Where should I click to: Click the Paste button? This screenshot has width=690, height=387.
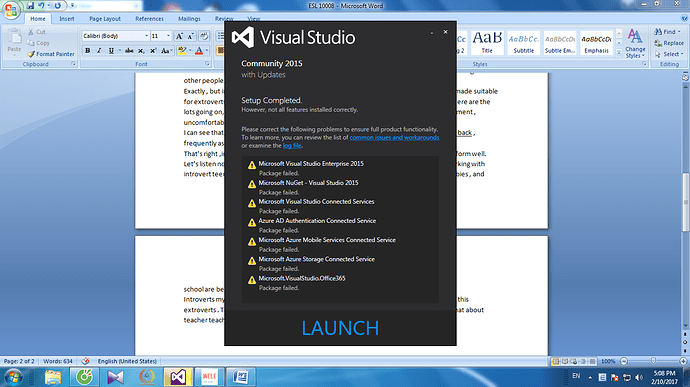(x=14, y=42)
